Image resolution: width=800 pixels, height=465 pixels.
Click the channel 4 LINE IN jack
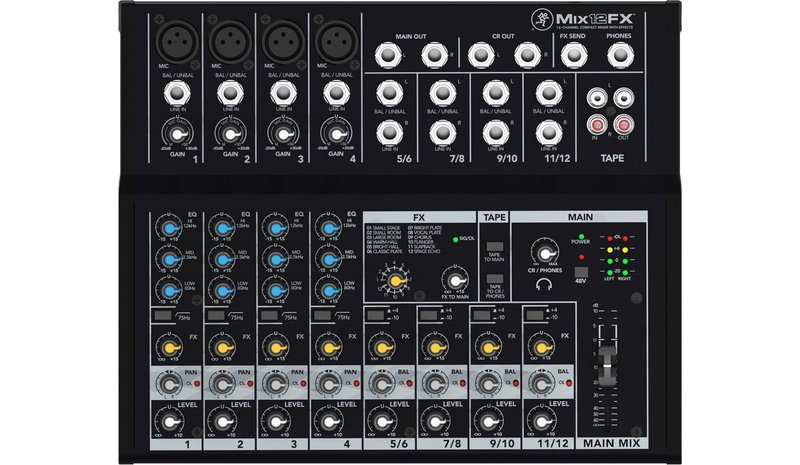pyautogui.click(x=336, y=93)
